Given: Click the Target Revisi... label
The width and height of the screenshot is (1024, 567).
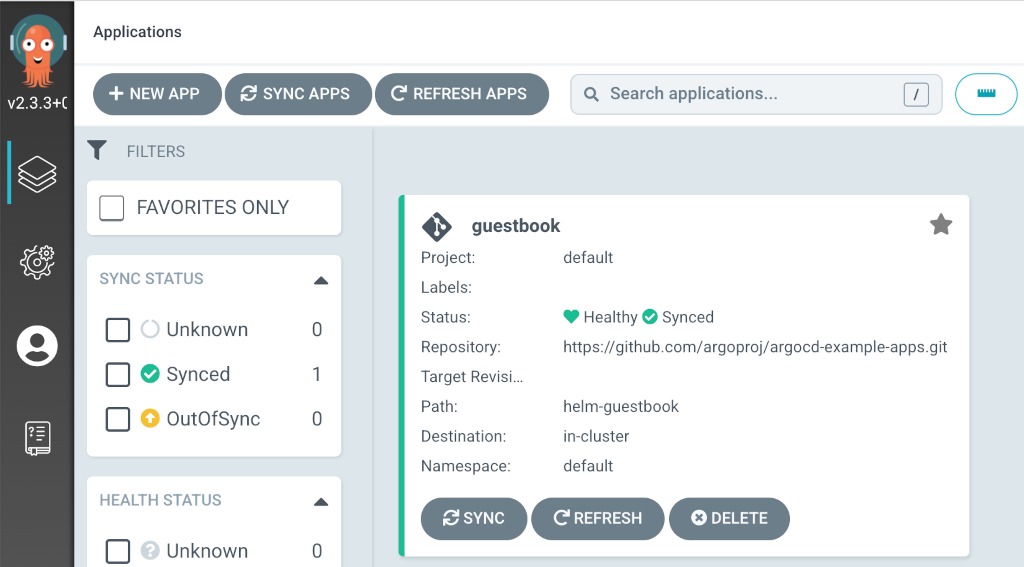Looking at the screenshot, I should pyautogui.click(x=472, y=377).
